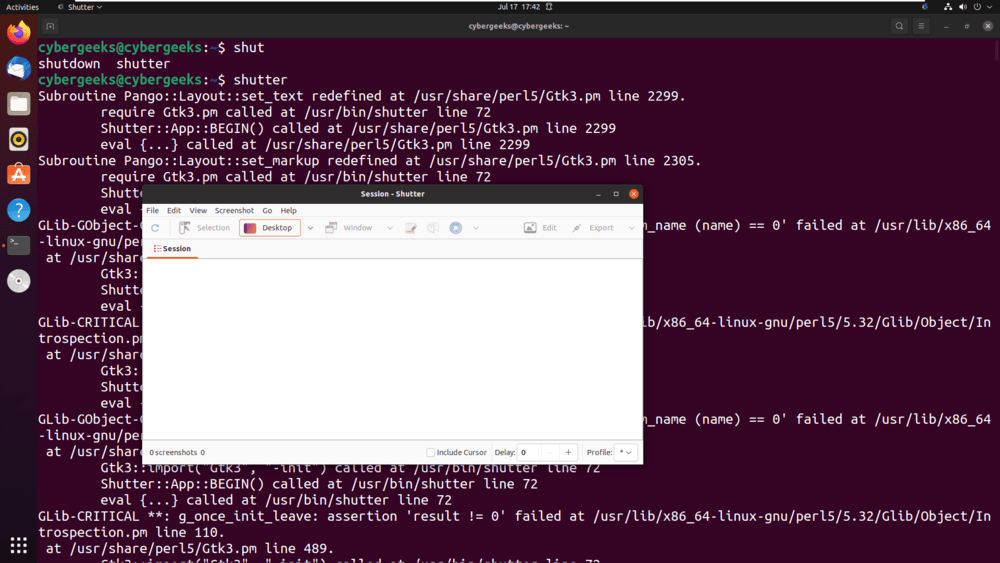This screenshot has height=563, width=1000.
Task: Click the menu capture icon in the toolbar
Action: (x=411, y=228)
